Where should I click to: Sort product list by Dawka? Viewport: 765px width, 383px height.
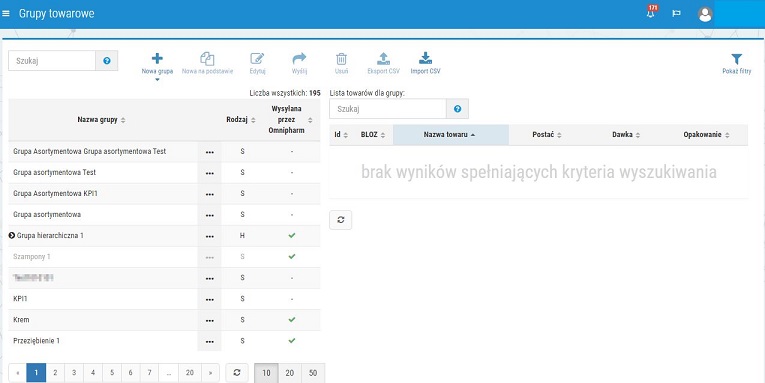[626, 135]
